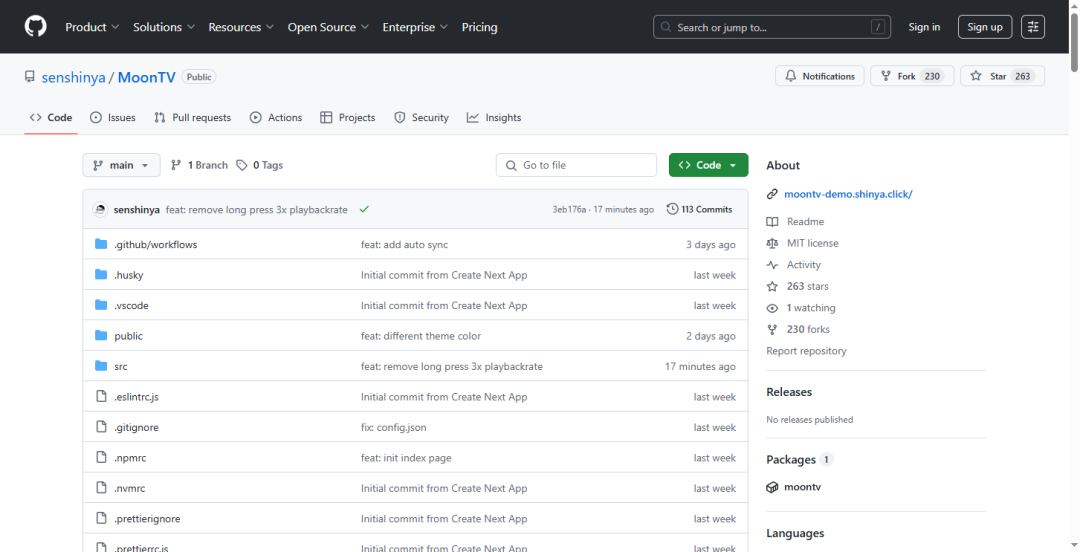1080x552 pixels.
Task: Click the green commit status checkmark
Action: (364, 209)
